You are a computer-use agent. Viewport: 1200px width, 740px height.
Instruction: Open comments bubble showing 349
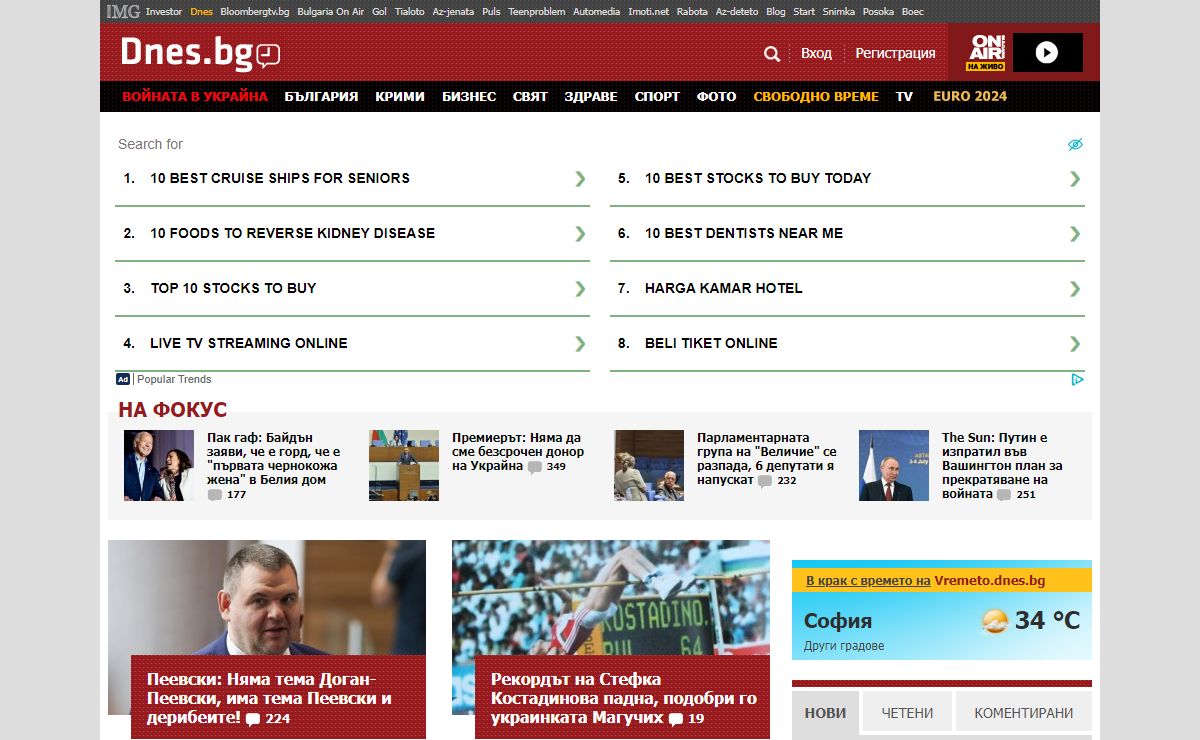pyautogui.click(x=535, y=466)
